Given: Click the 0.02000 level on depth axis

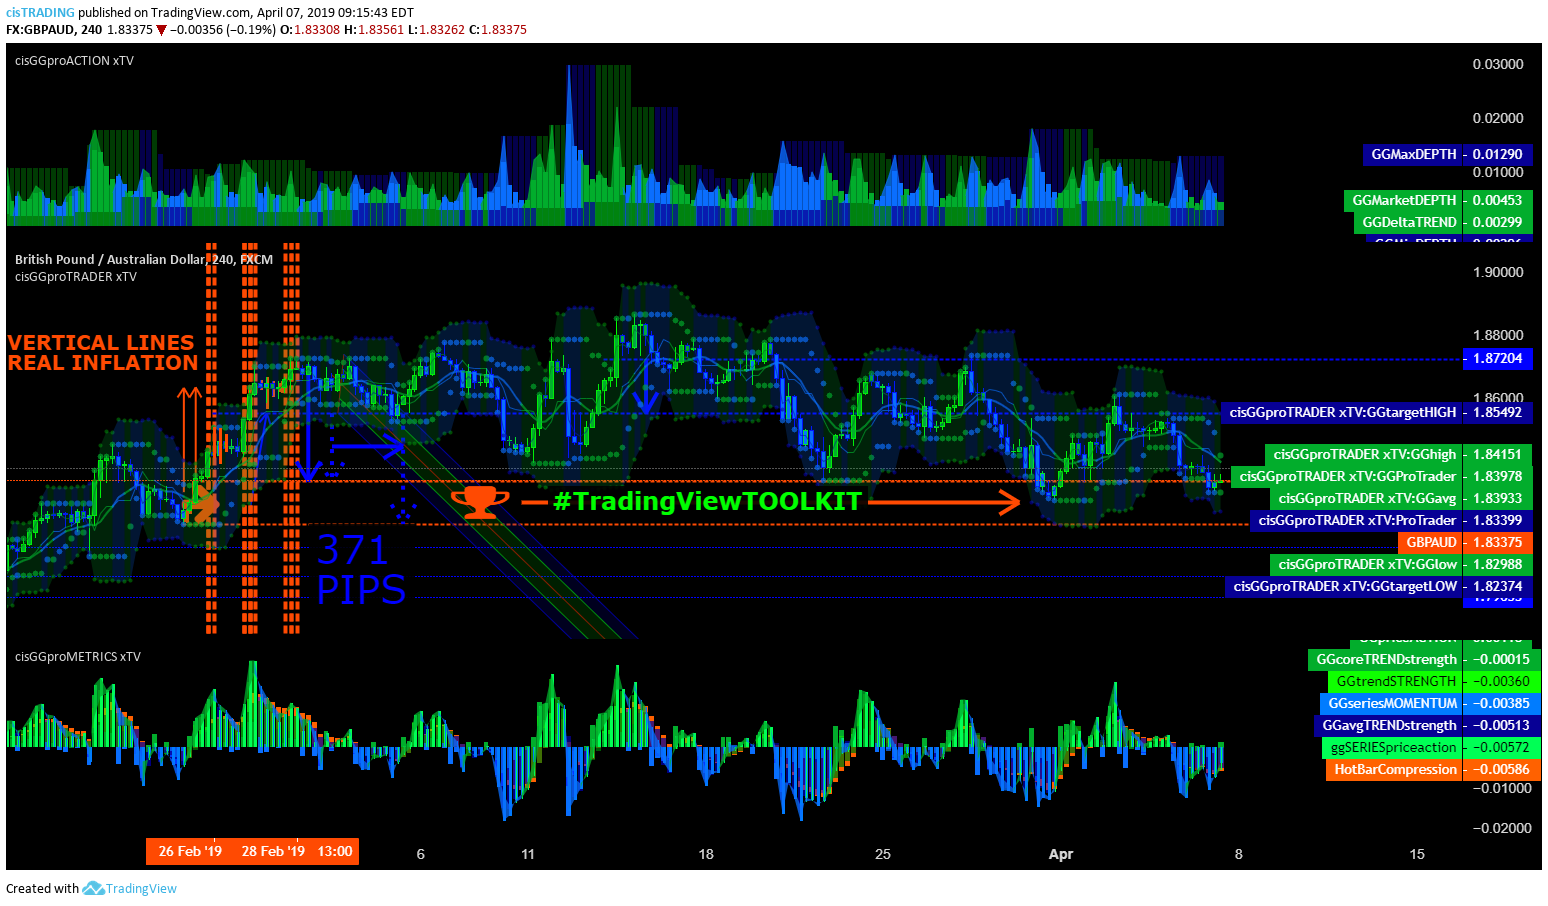Looking at the screenshot, I should [x=1498, y=118].
